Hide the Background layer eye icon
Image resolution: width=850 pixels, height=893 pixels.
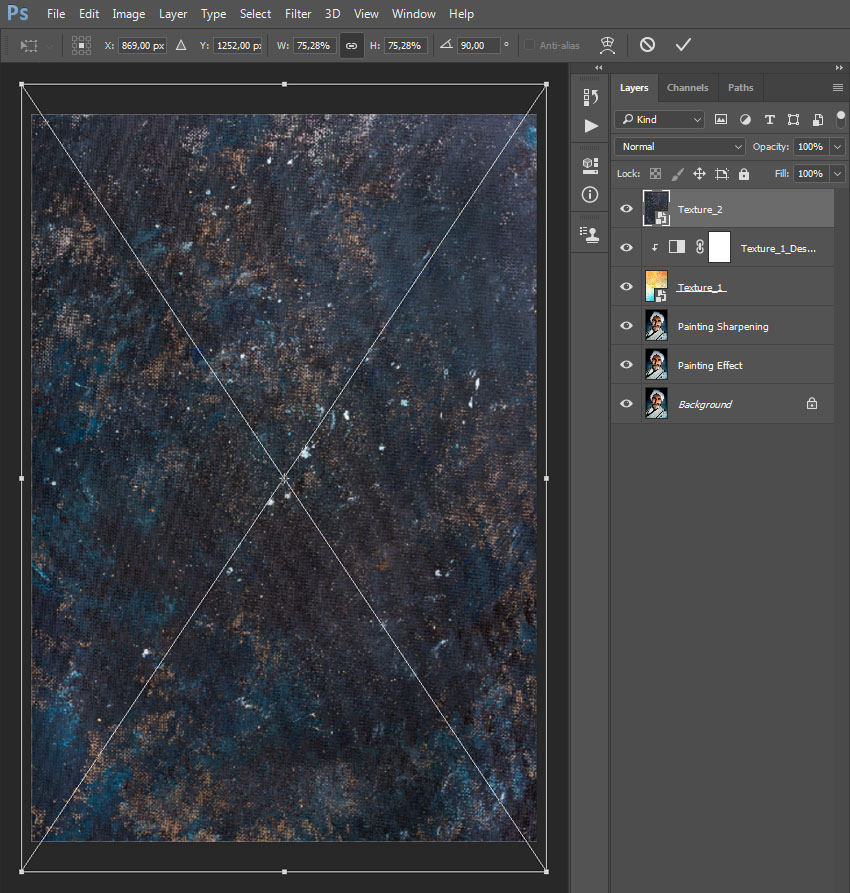tap(627, 404)
